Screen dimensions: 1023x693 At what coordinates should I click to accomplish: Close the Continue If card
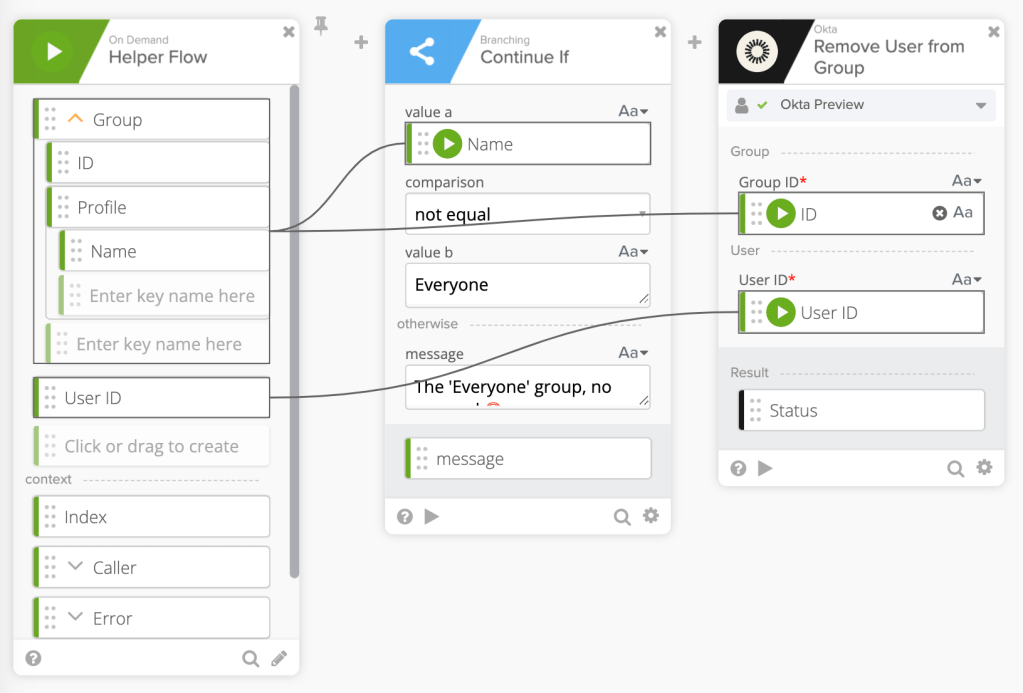click(x=660, y=32)
